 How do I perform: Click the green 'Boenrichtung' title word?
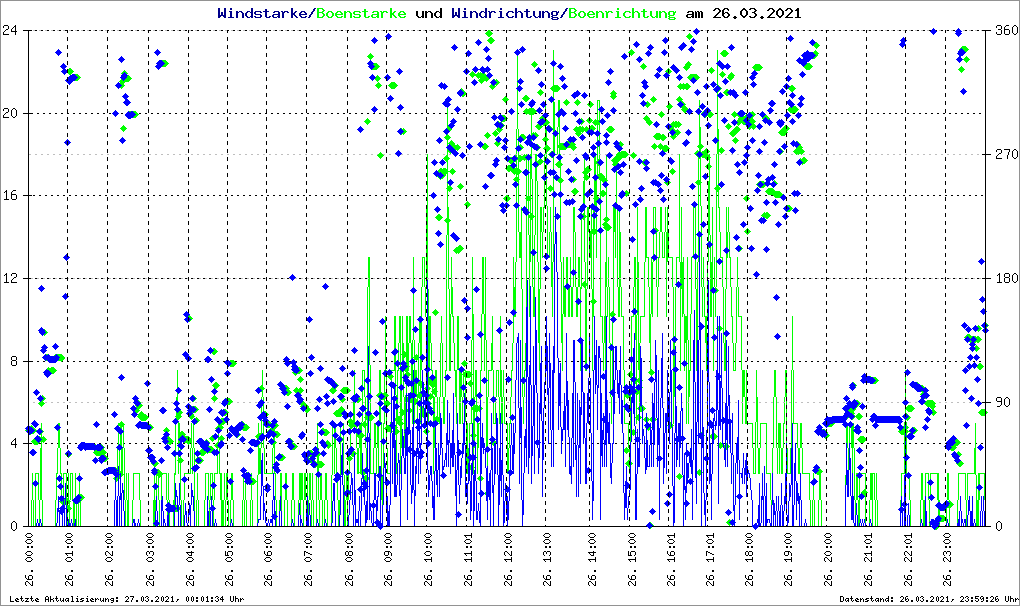[622, 14]
